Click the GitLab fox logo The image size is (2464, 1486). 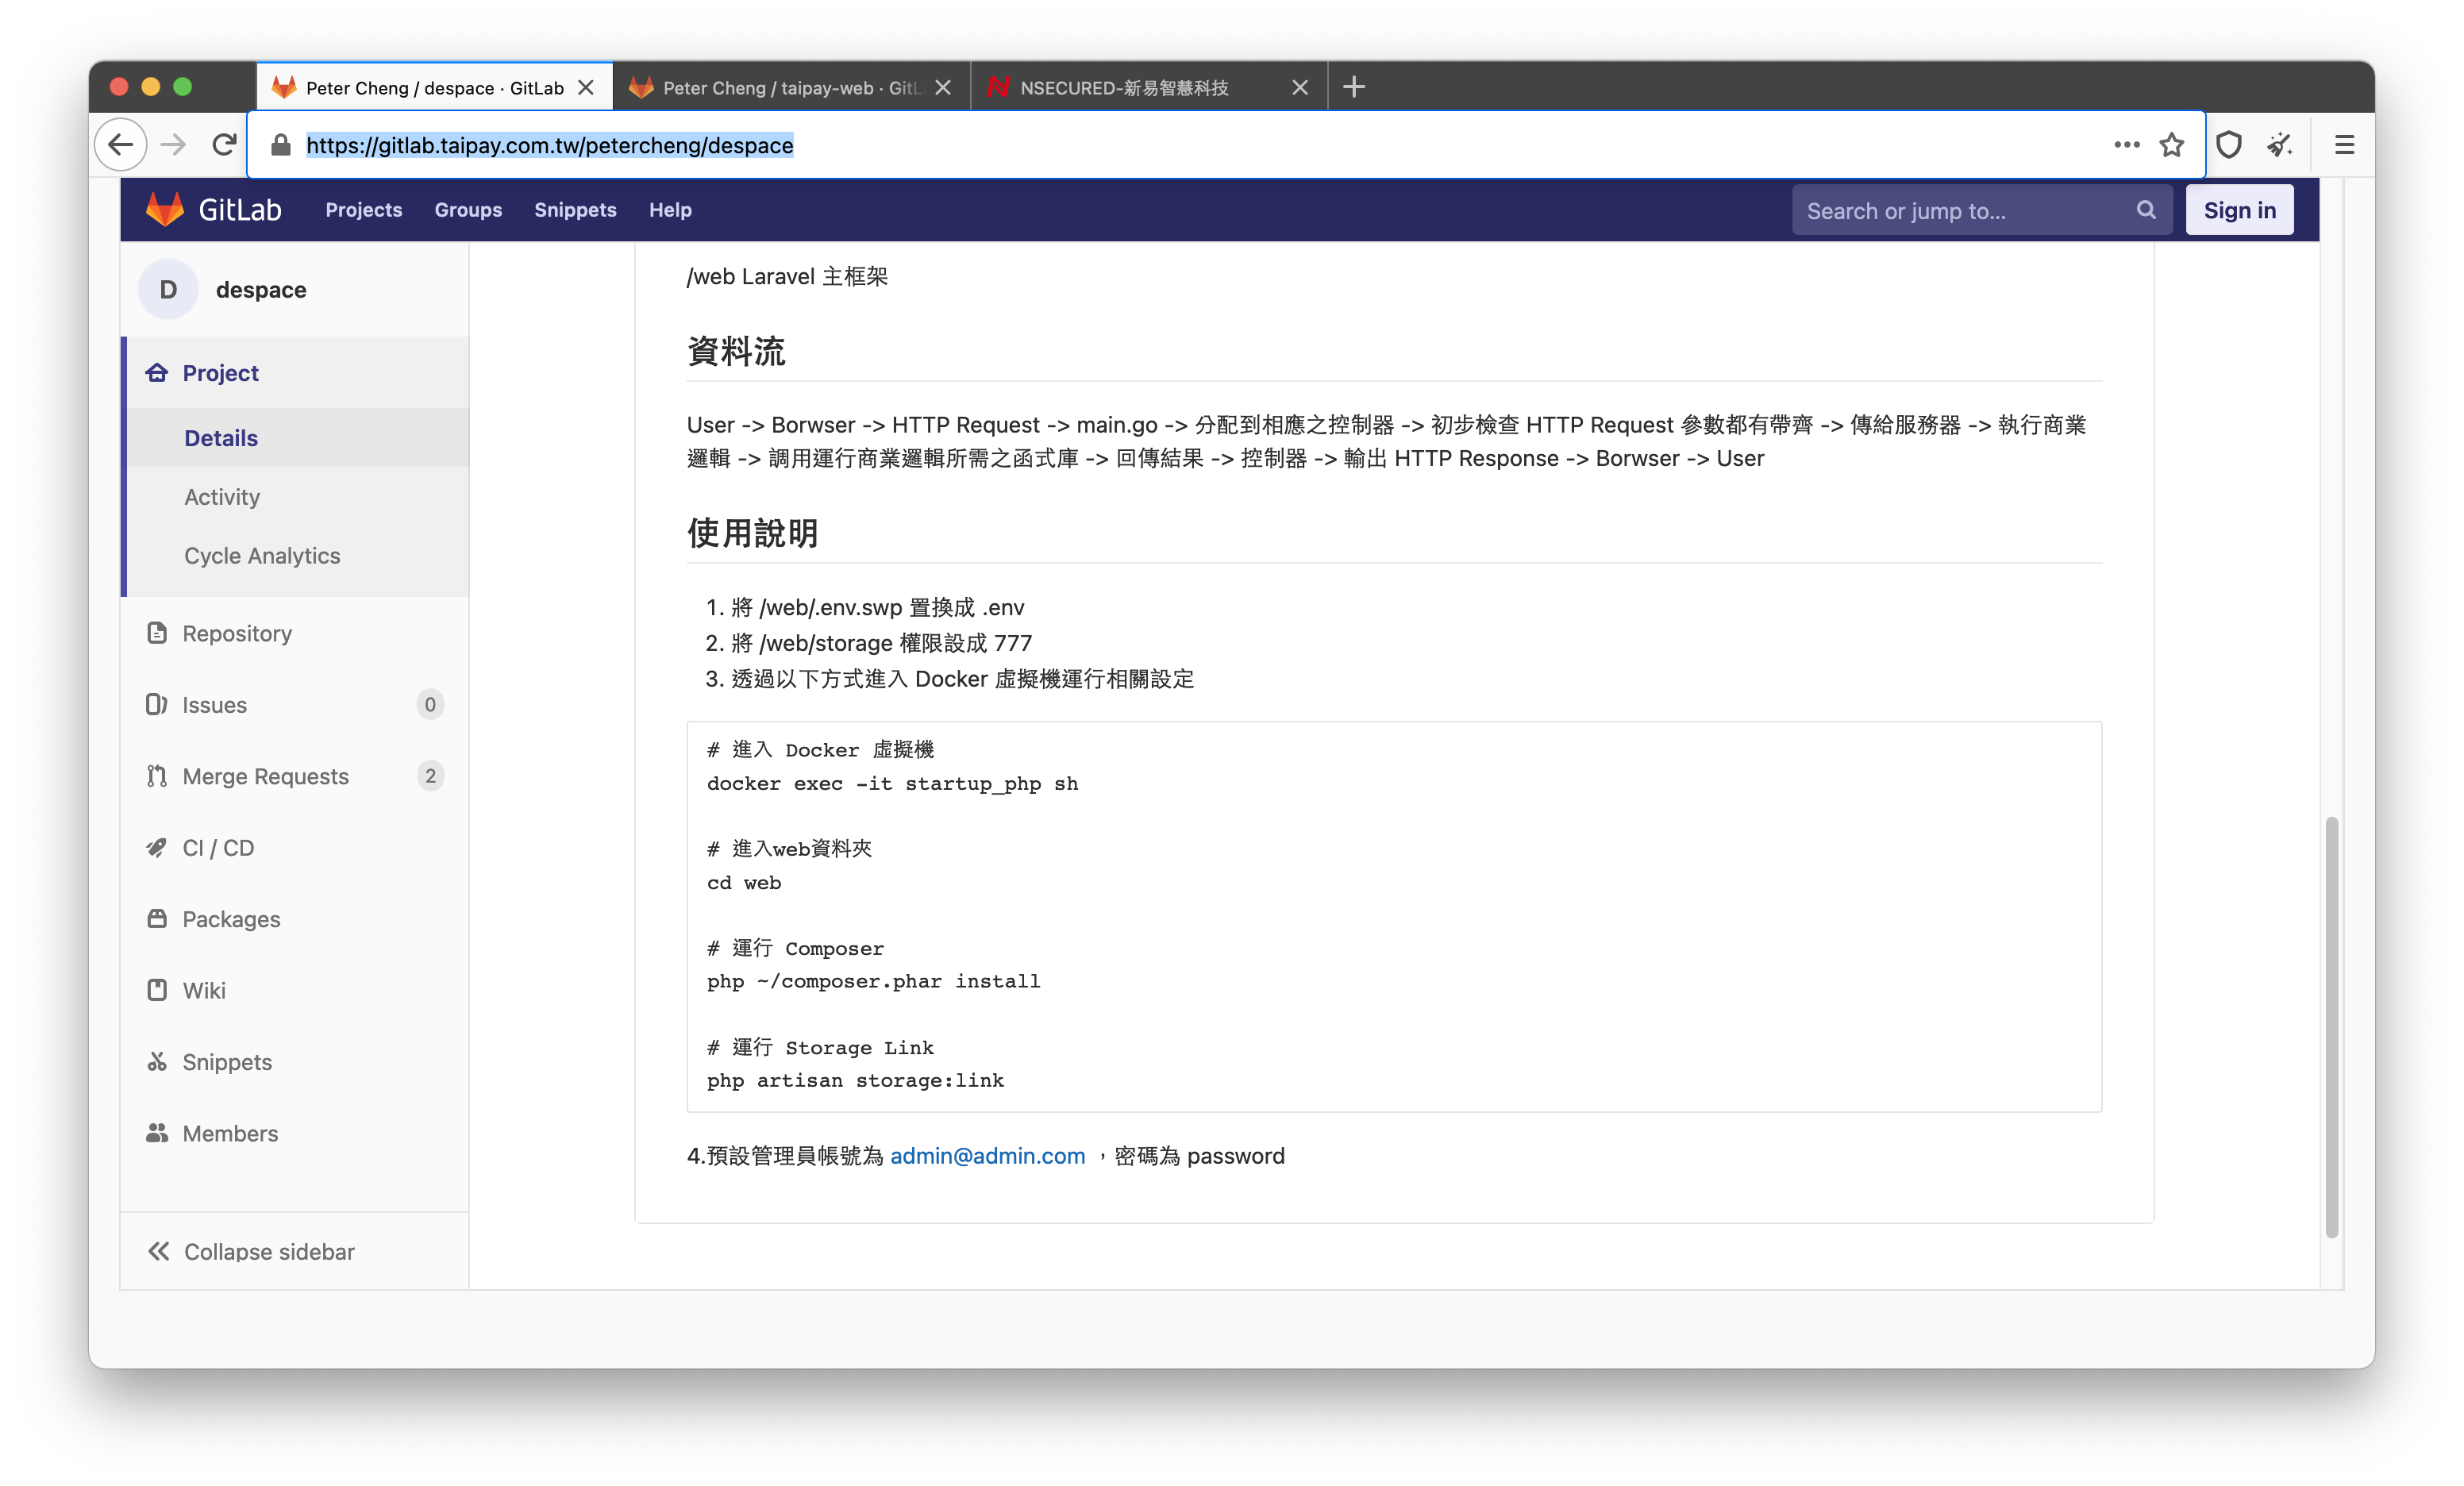(165, 210)
